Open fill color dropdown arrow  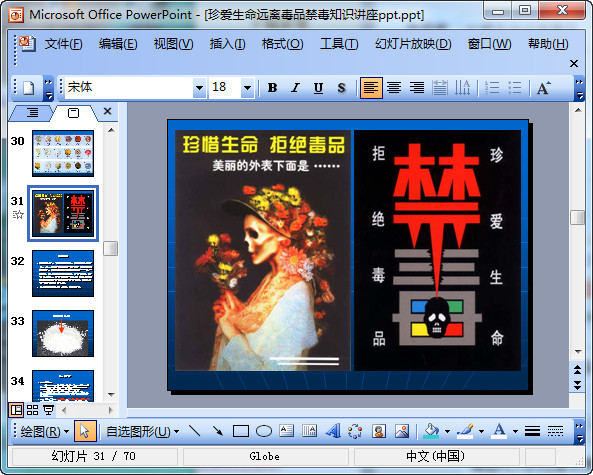click(447, 431)
